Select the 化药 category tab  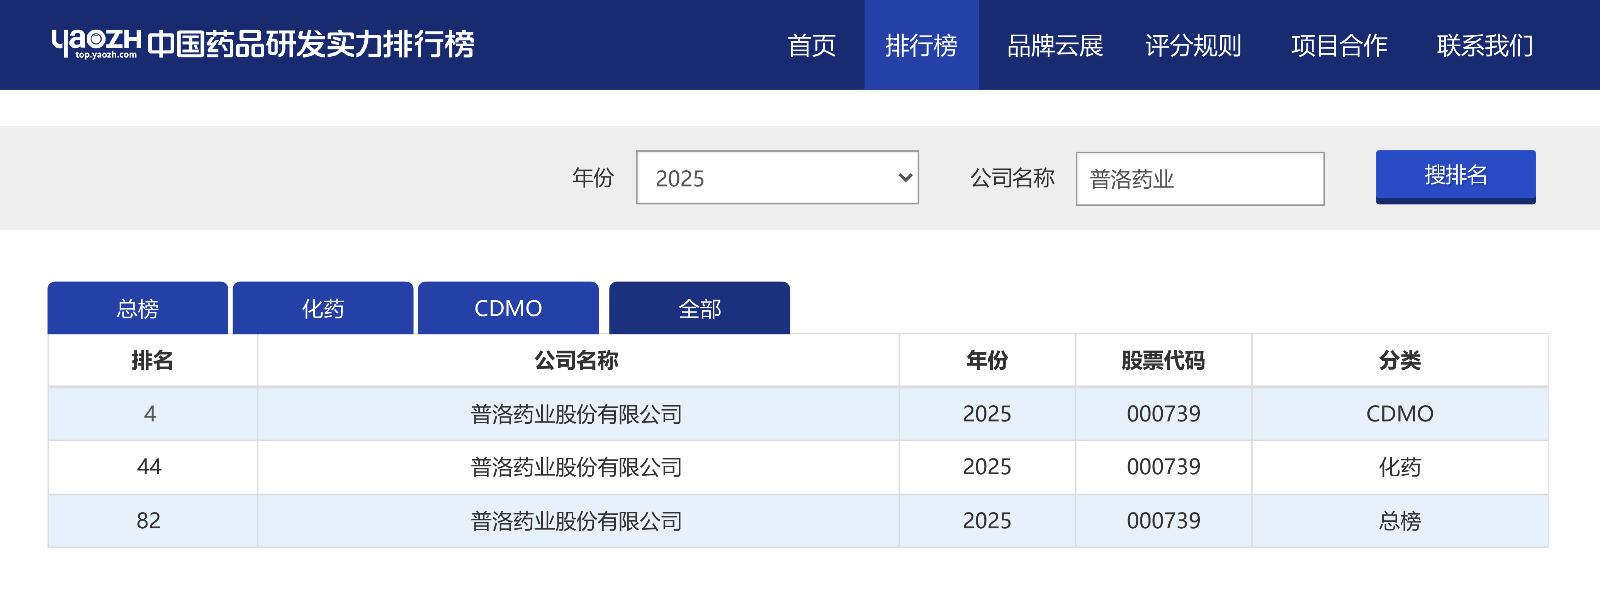pos(322,308)
